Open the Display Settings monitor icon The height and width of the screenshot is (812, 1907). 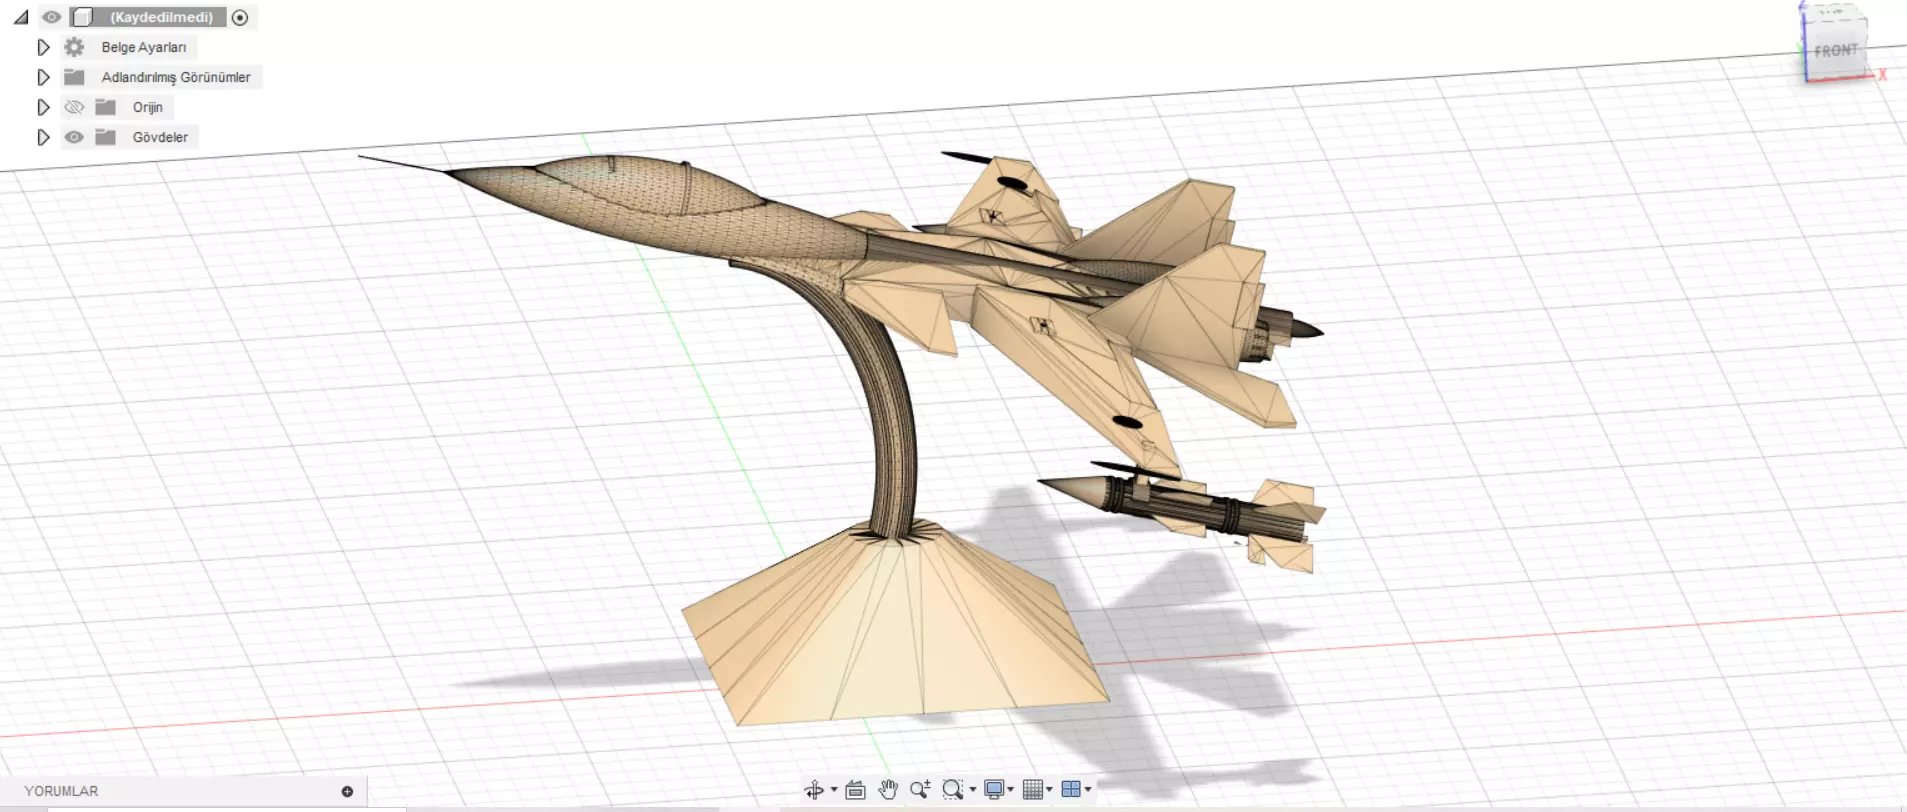[994, 790]
